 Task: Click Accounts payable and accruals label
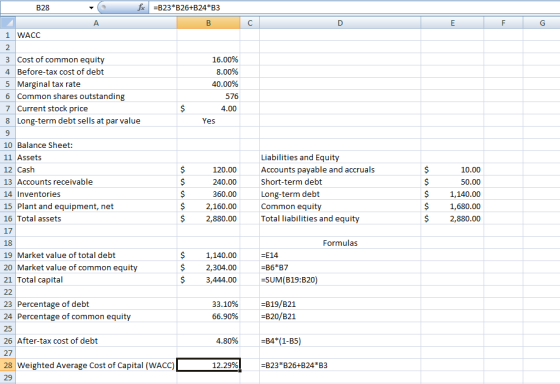click(x=318, y=170)
